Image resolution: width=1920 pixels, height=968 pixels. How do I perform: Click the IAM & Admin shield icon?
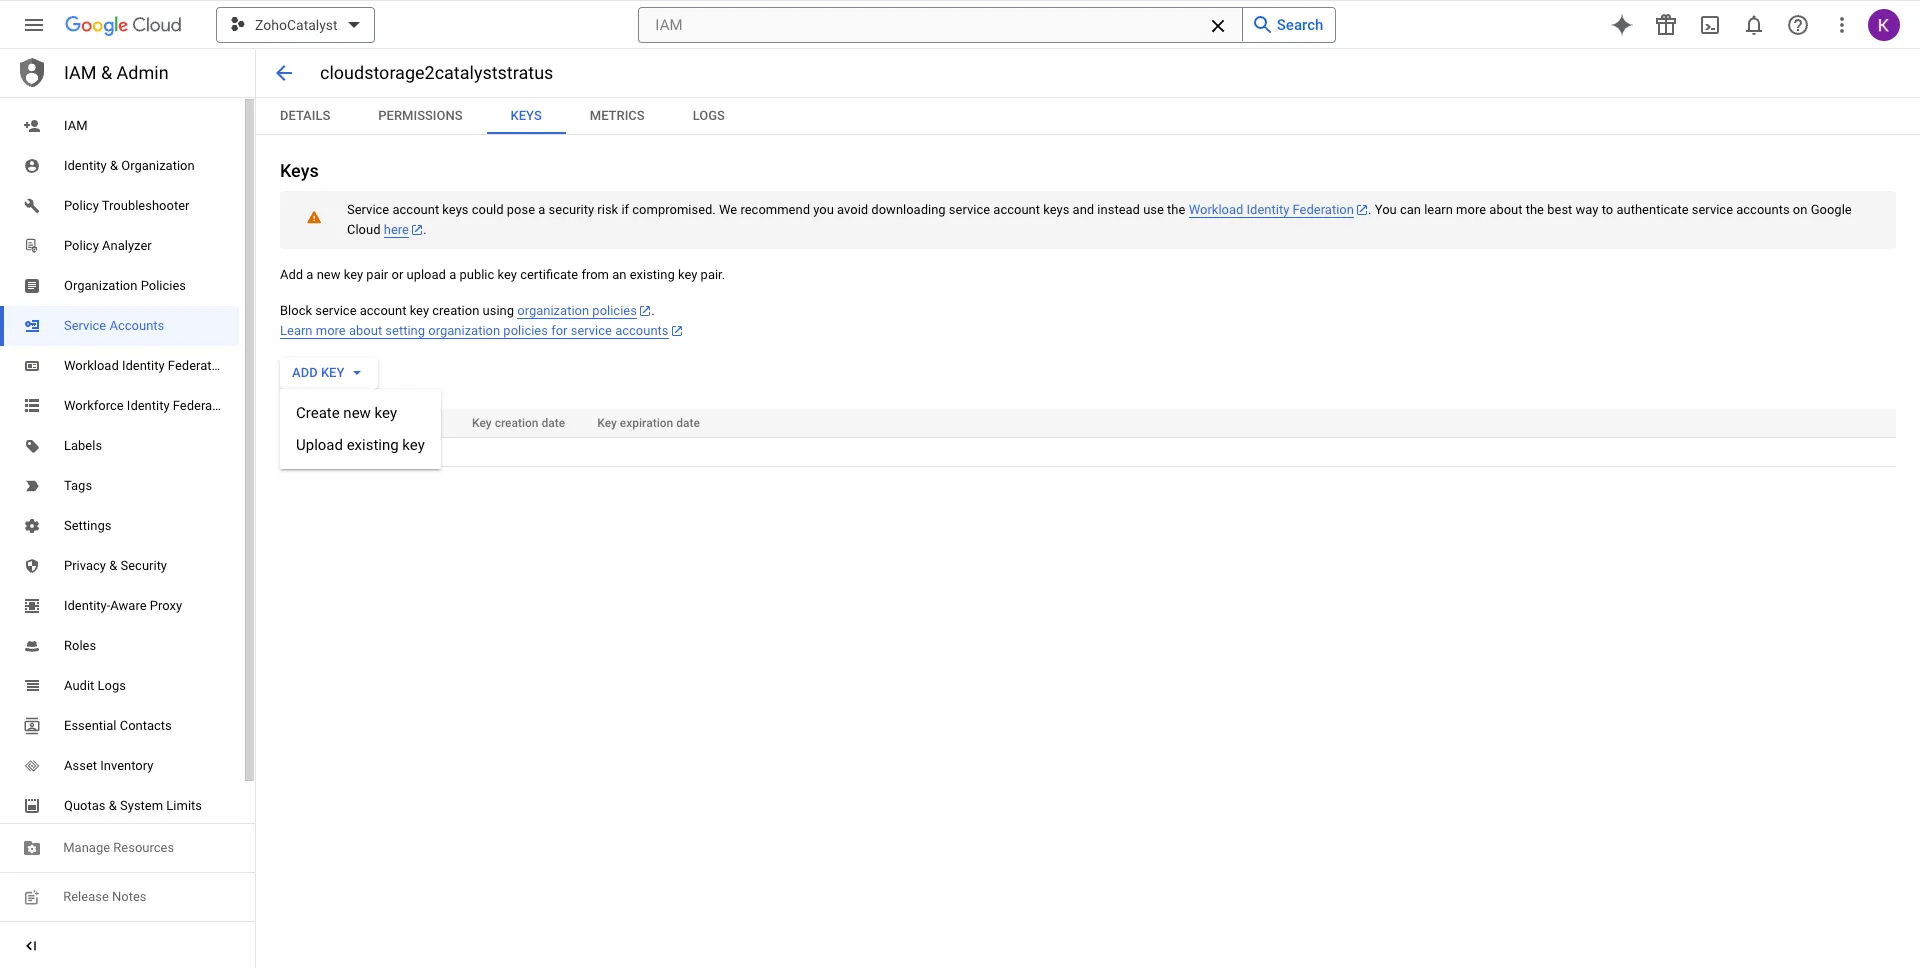(x=32, y=73)
